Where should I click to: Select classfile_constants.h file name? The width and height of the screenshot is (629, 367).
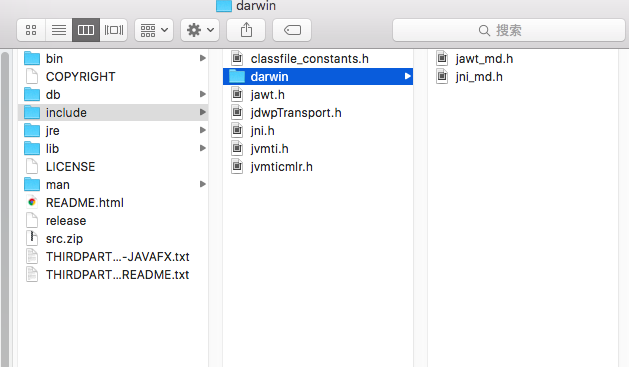tap(310, 59)
